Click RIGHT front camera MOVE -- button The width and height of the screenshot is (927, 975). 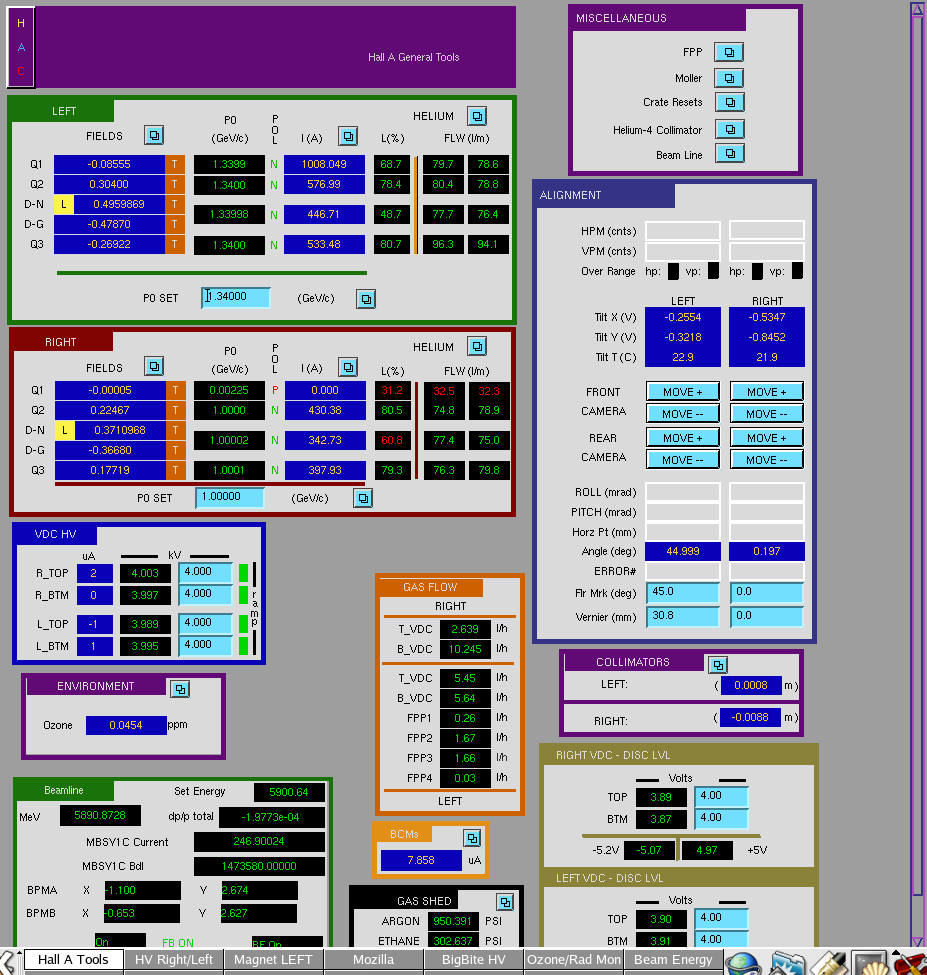pyautogui.click(x=767, y=414)
